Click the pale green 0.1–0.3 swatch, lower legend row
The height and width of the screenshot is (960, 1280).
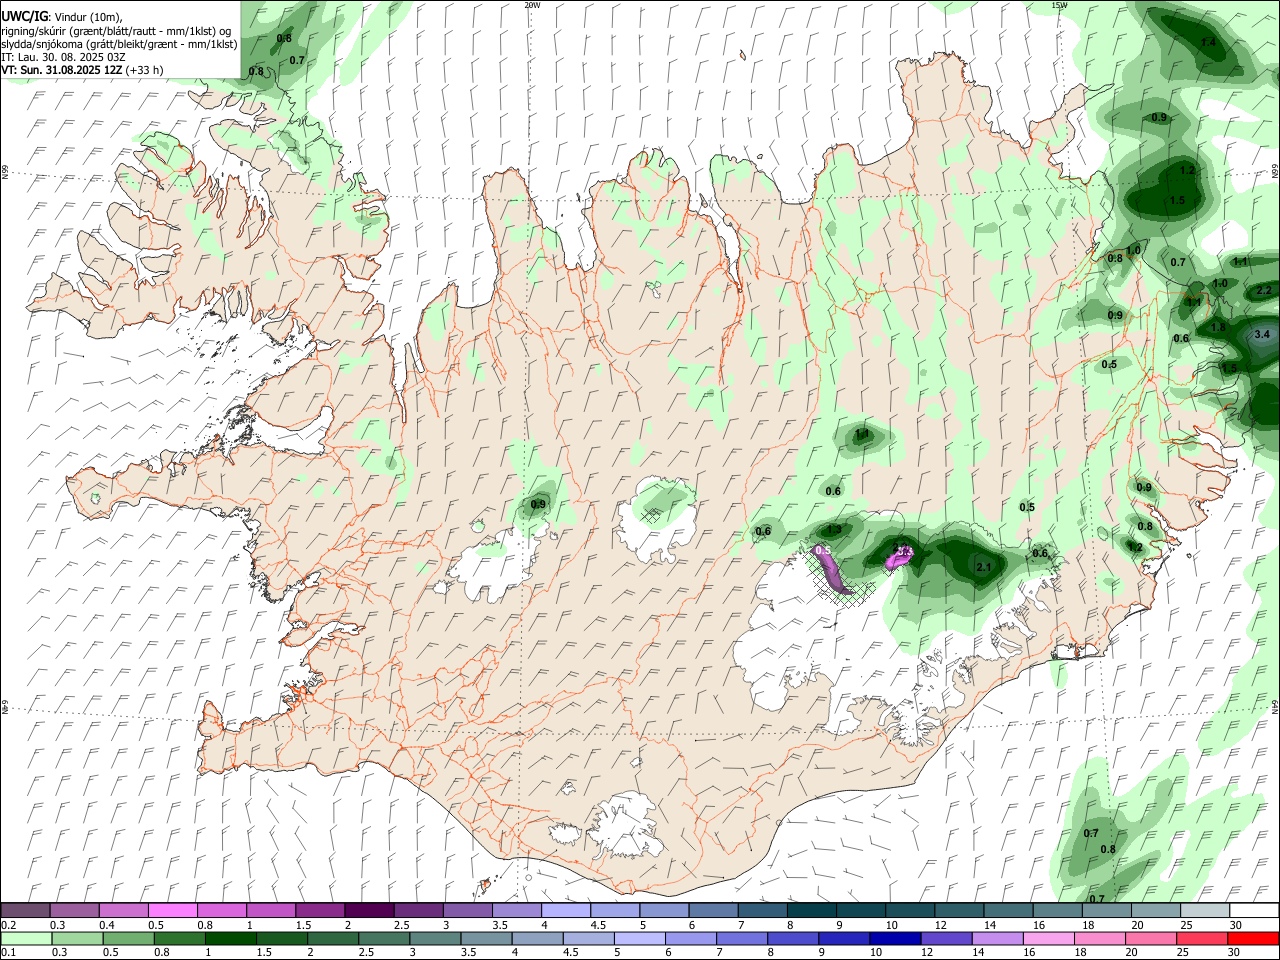(x=26, y=938)
